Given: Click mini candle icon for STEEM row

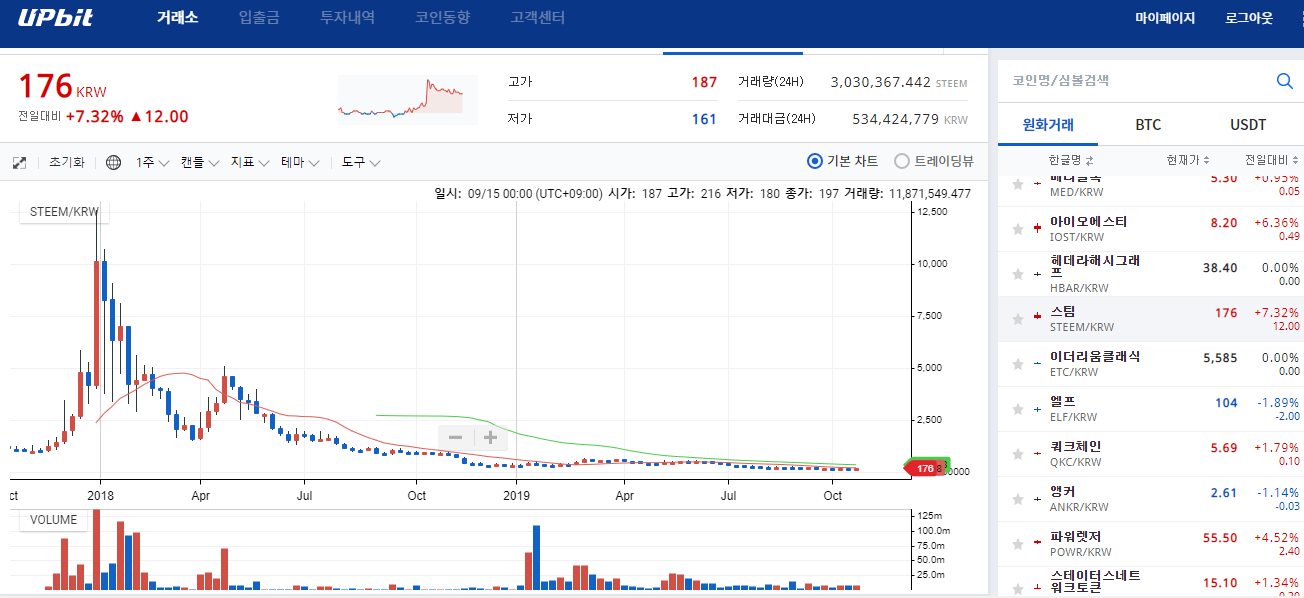Looking at the screenshot, I should click(x=1037, y=316).
